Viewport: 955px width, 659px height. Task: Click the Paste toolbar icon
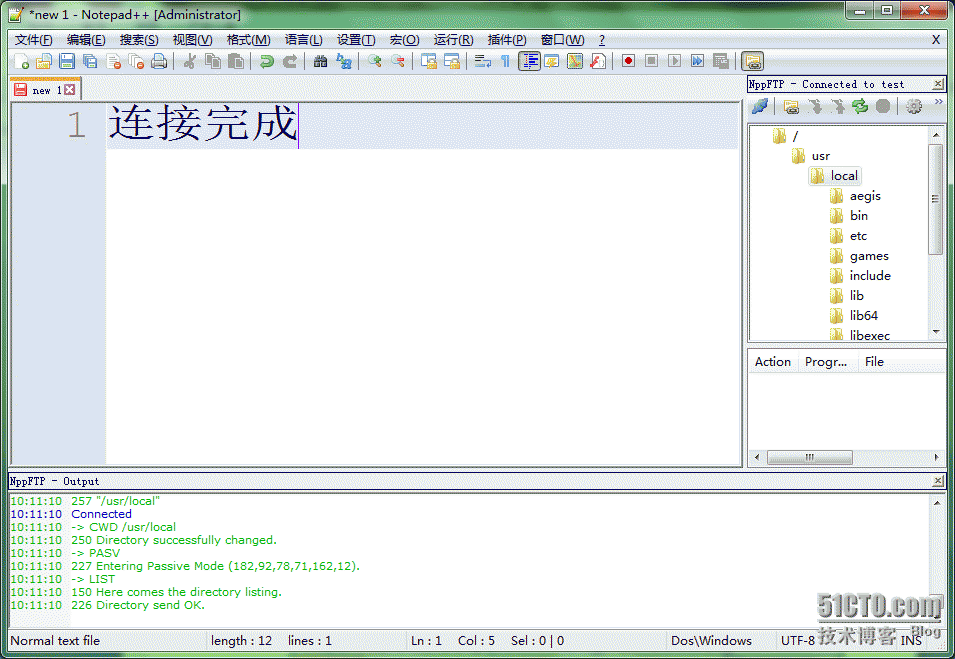click(236, 61)
